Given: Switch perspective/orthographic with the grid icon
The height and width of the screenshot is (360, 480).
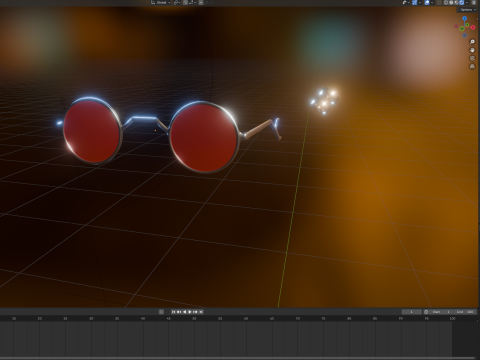Looking at the screenshot, I should (x=472, y=66).
